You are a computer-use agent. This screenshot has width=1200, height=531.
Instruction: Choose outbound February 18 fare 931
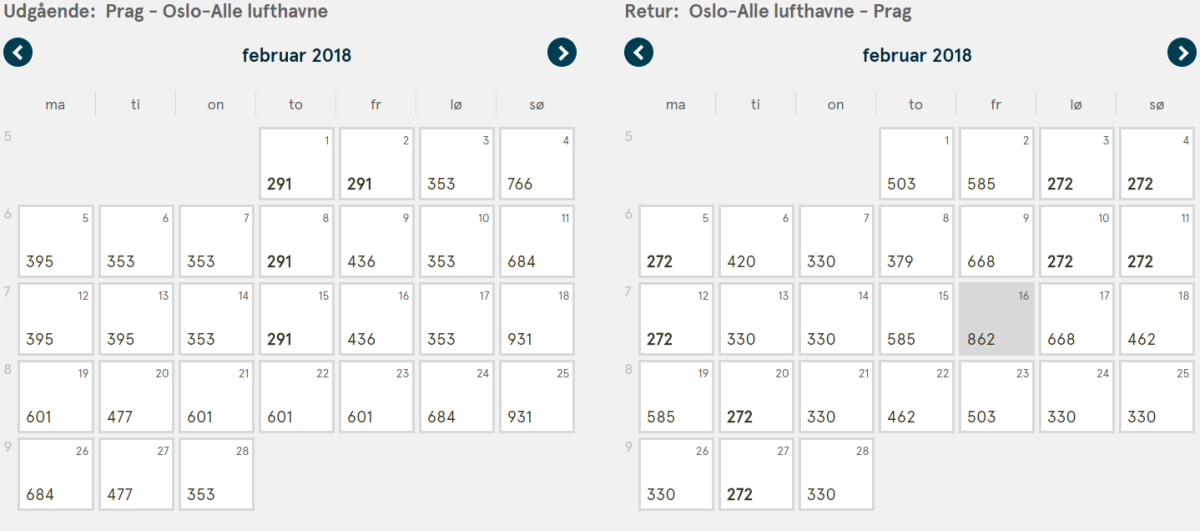537,319
